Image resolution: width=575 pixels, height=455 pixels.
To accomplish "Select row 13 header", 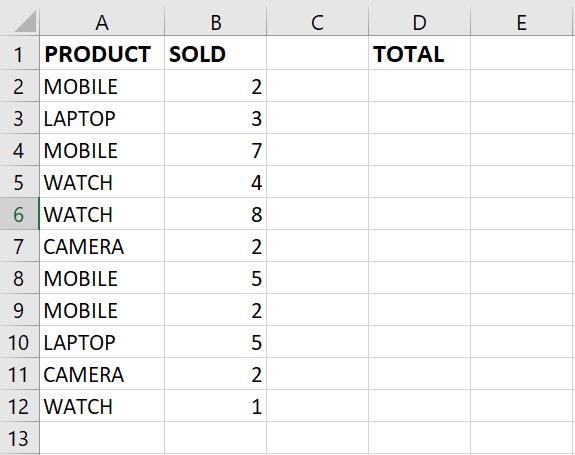I will [19, 438].
